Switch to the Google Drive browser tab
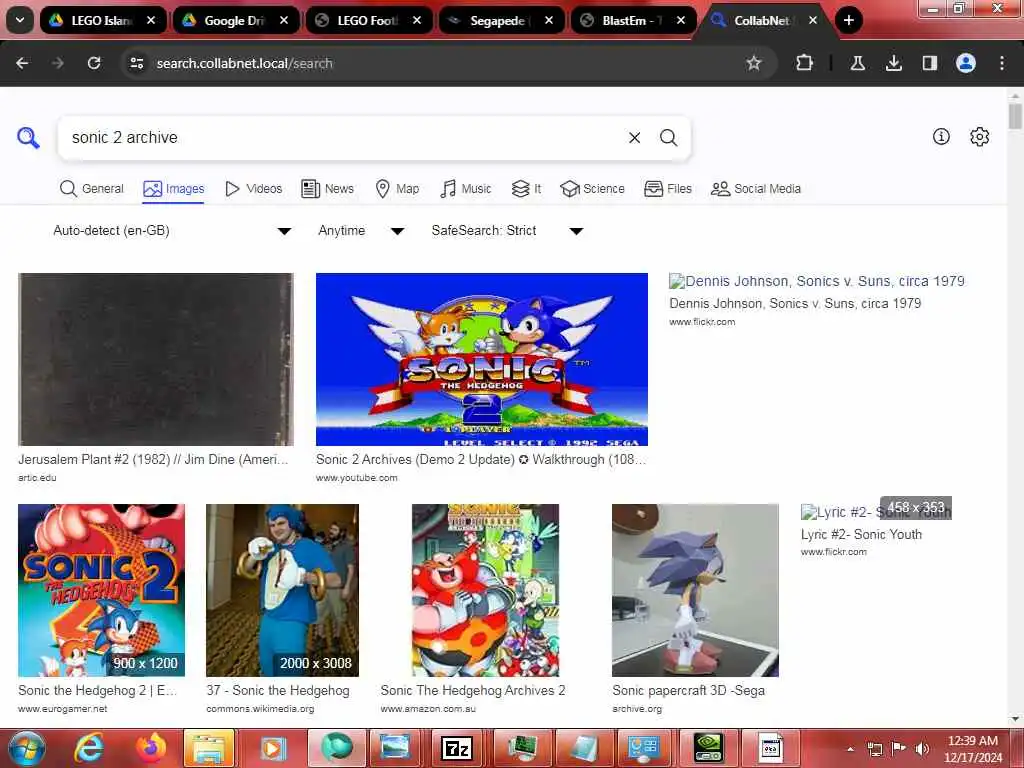The height and width of the screenshot is (768, 1024). click(235, 20)
